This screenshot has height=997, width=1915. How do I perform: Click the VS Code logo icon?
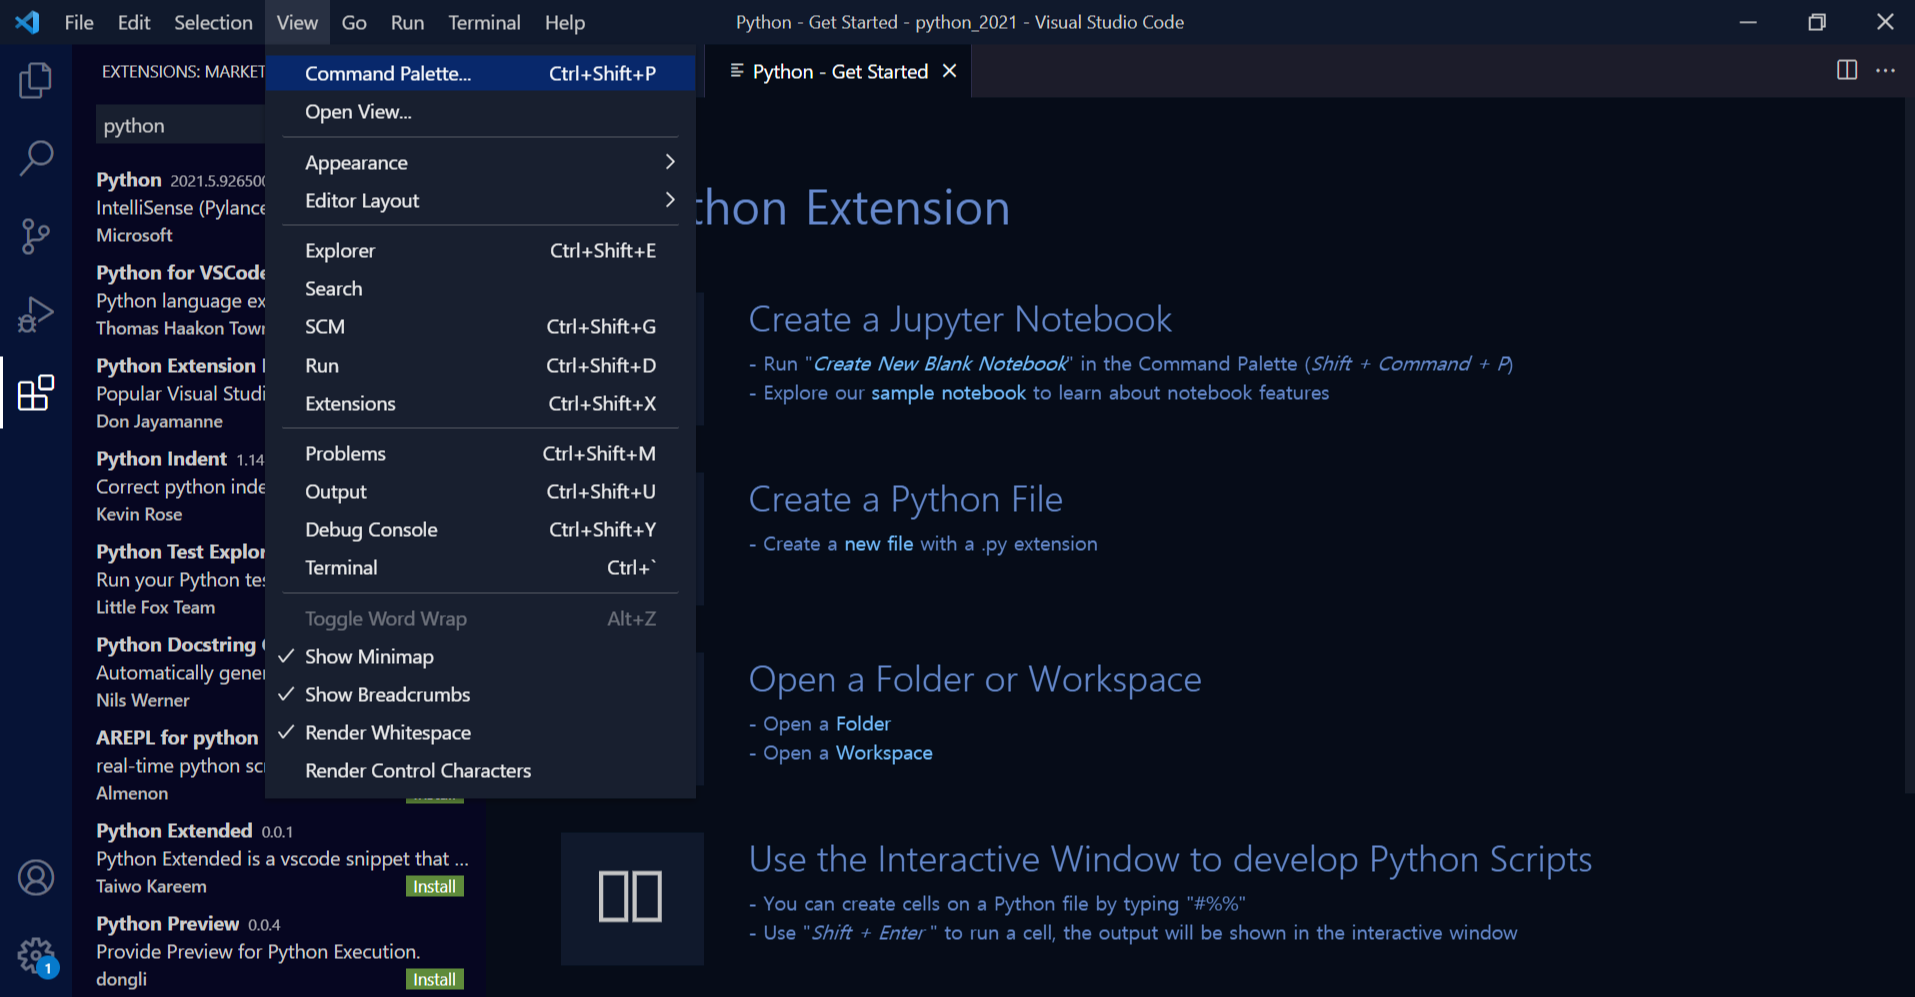point(28,22)
